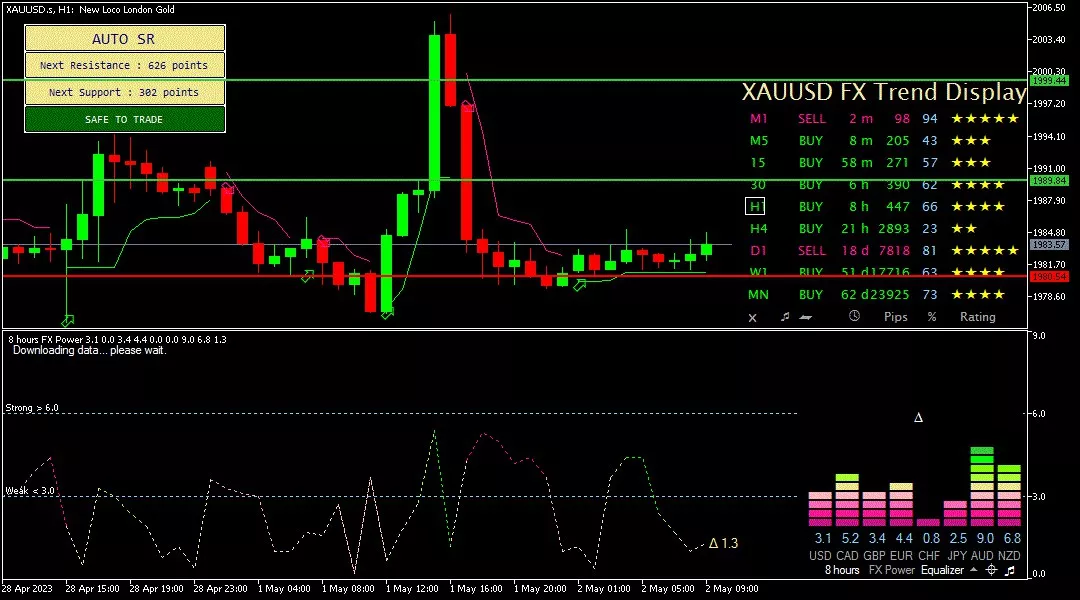Click the Δ 1.3 reading on power line
Viewport: 1080px width, 600px height.
(x=723, y=544)
